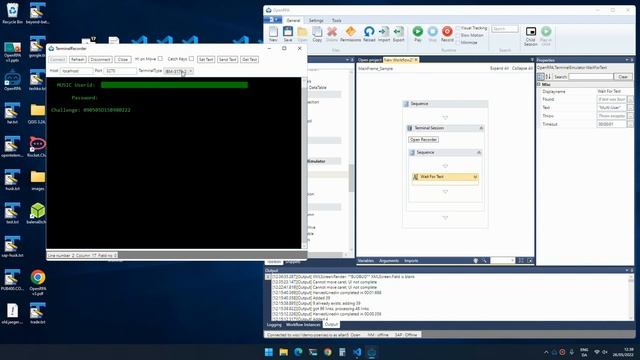Click the Port input field

point(120,71)
